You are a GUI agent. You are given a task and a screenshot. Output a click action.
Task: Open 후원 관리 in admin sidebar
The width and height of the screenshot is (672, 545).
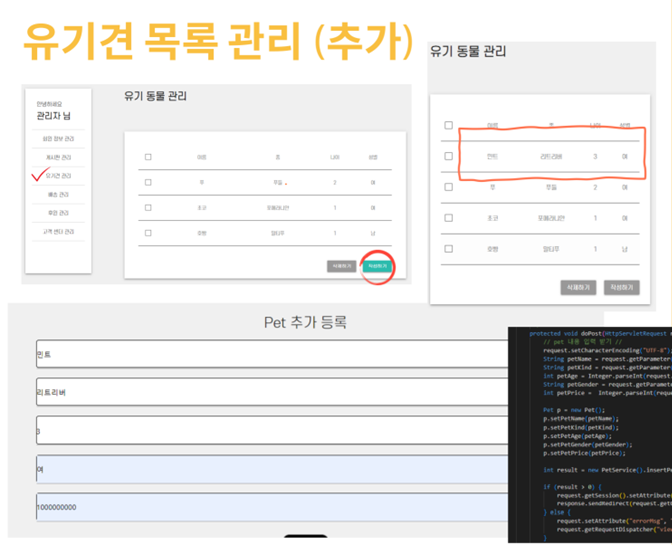click(58, 213)
